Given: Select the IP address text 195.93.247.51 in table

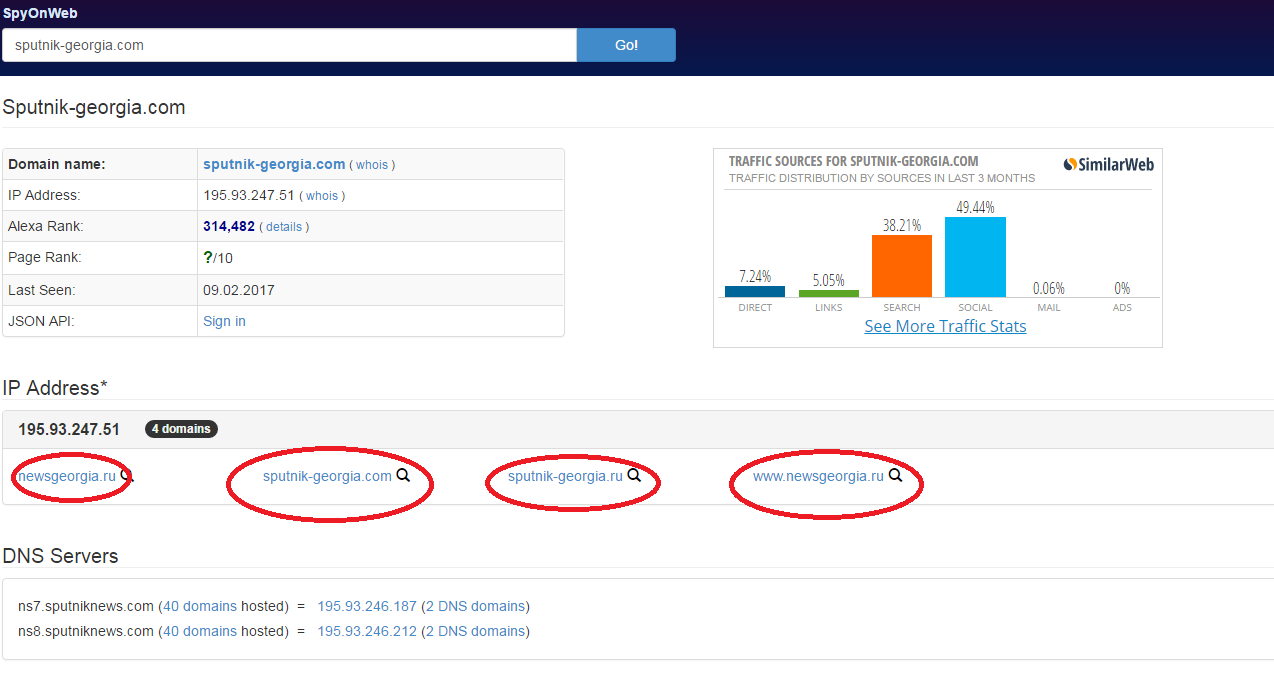Looking at the screenshot, I should tap(249, 196).
